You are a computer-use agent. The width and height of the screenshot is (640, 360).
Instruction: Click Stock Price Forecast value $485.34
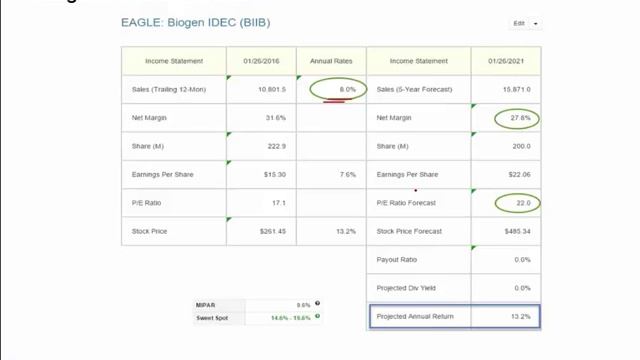click(518, 231)
